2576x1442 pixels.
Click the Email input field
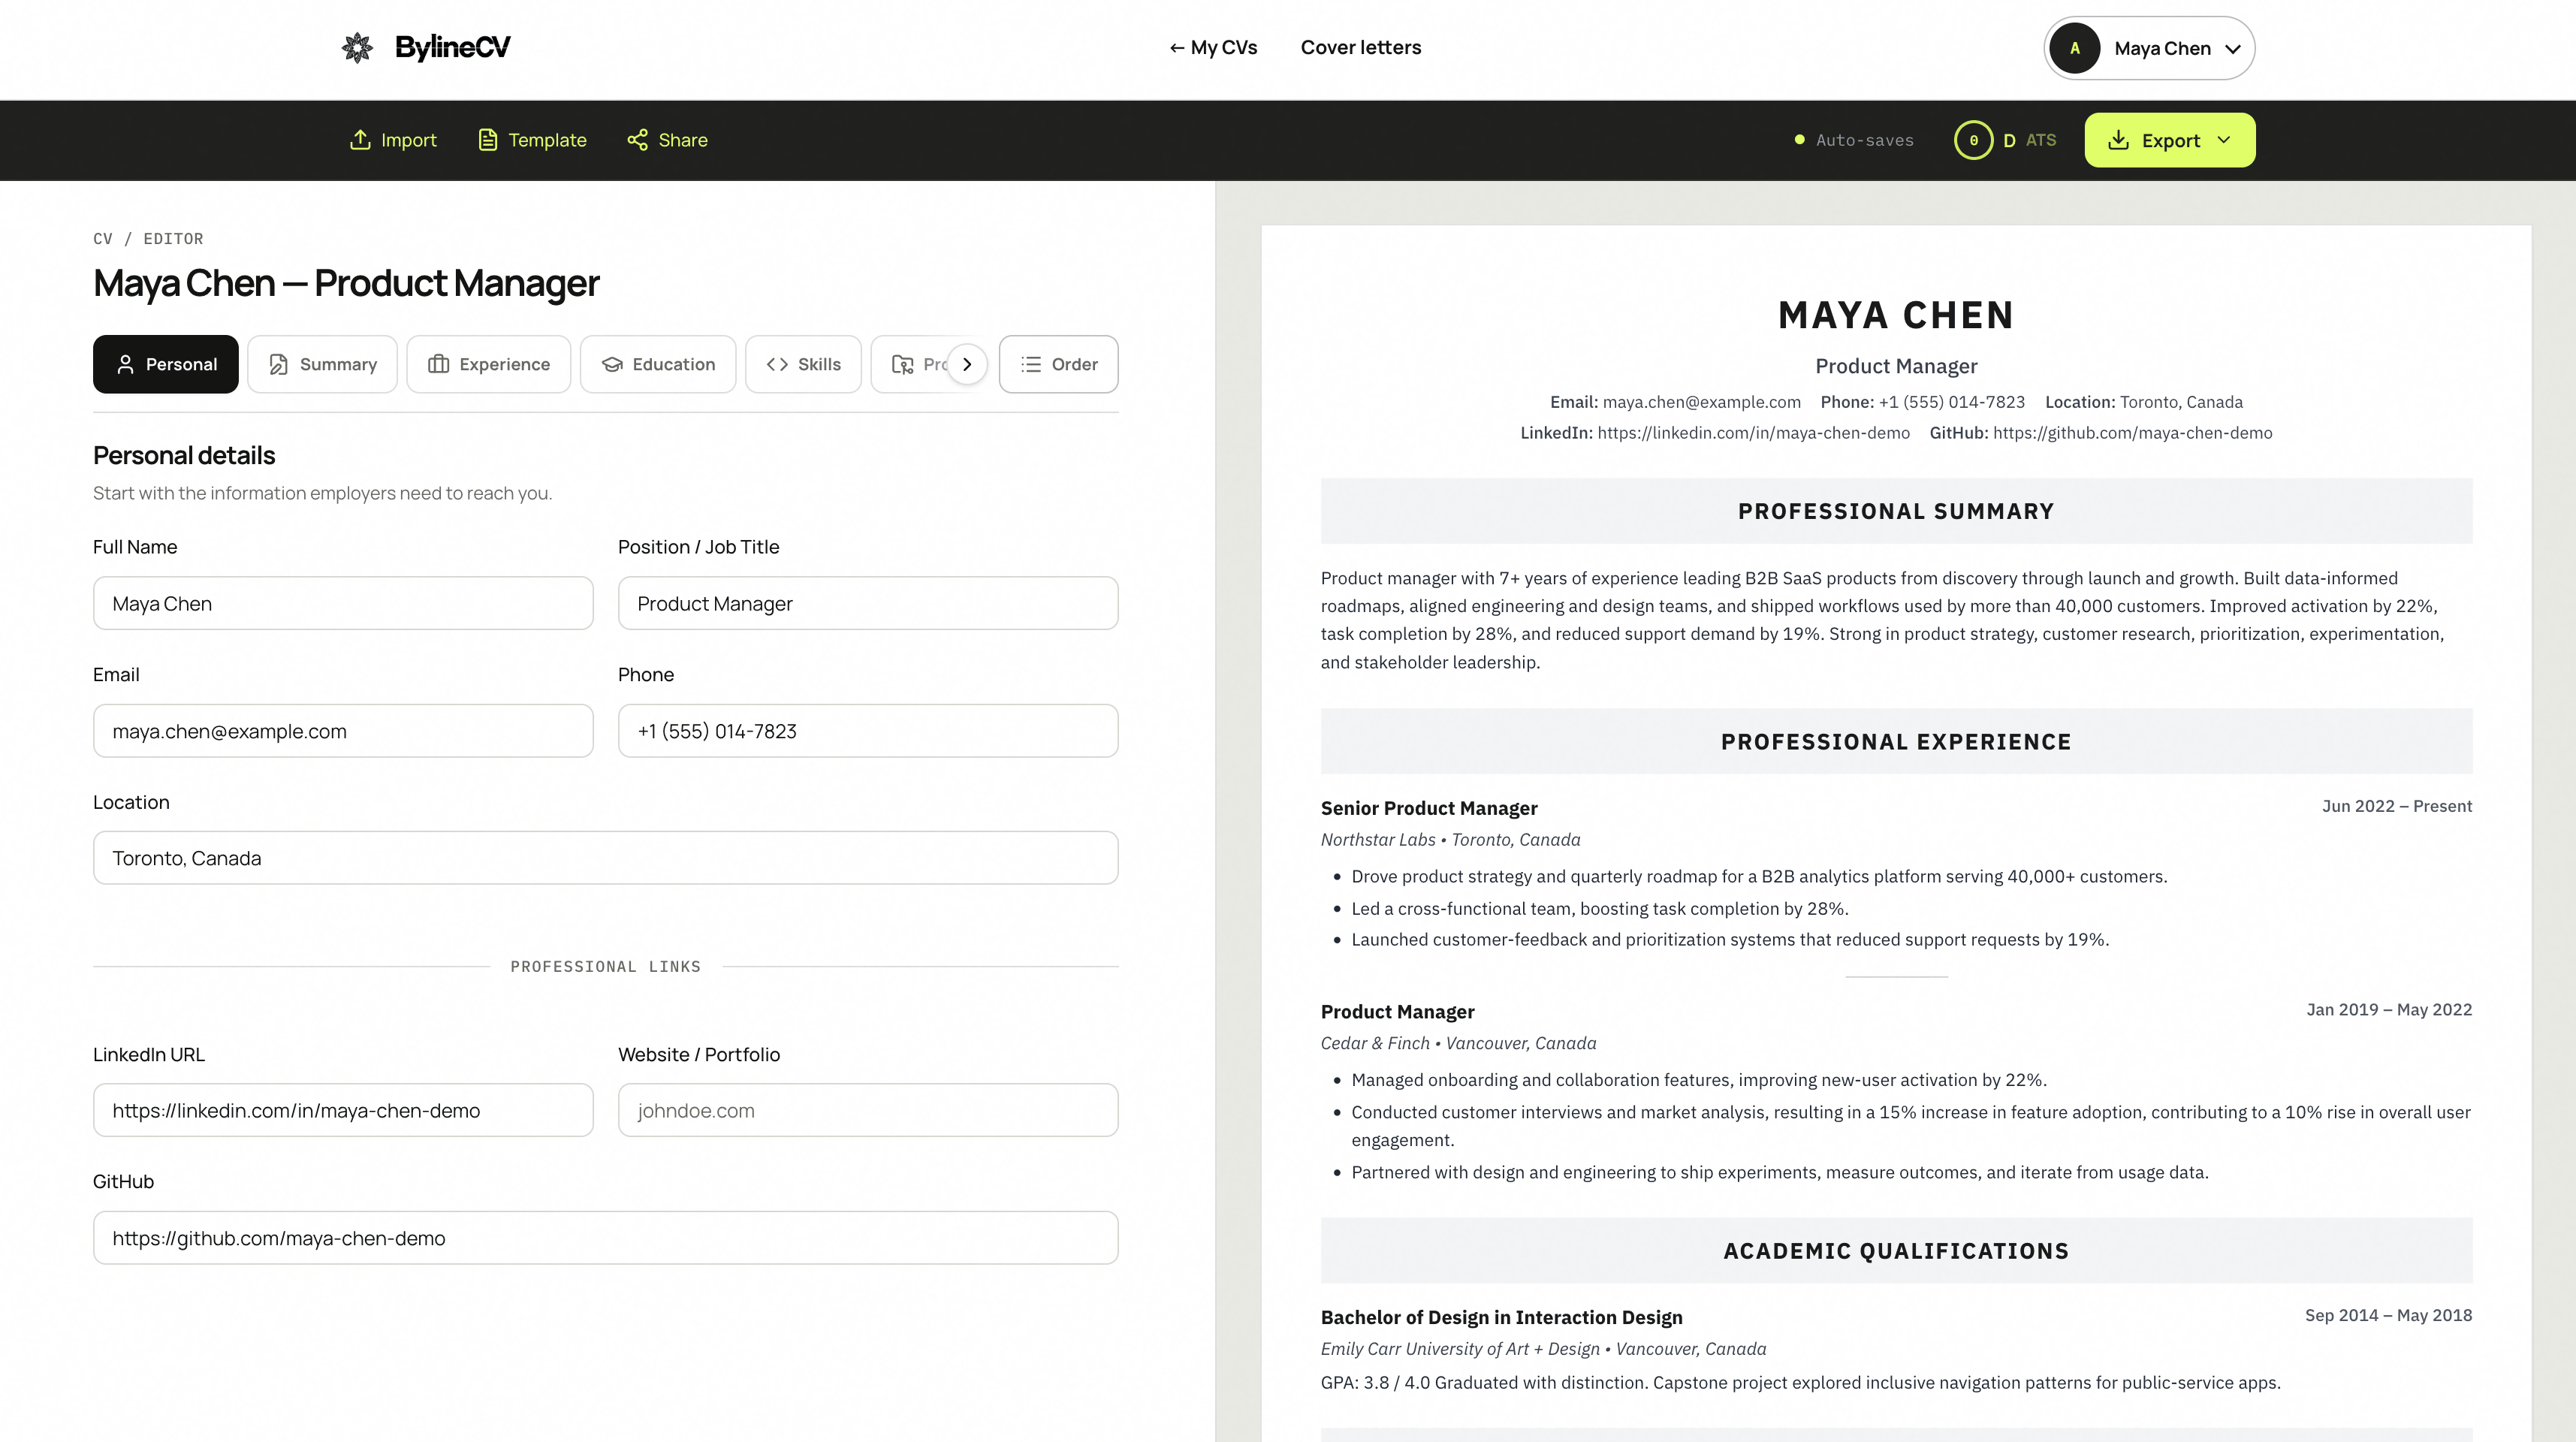coord(343,731)
